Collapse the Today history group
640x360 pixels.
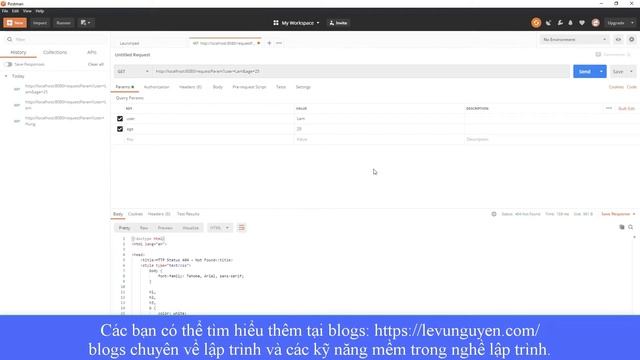click(x=6, y=76)
